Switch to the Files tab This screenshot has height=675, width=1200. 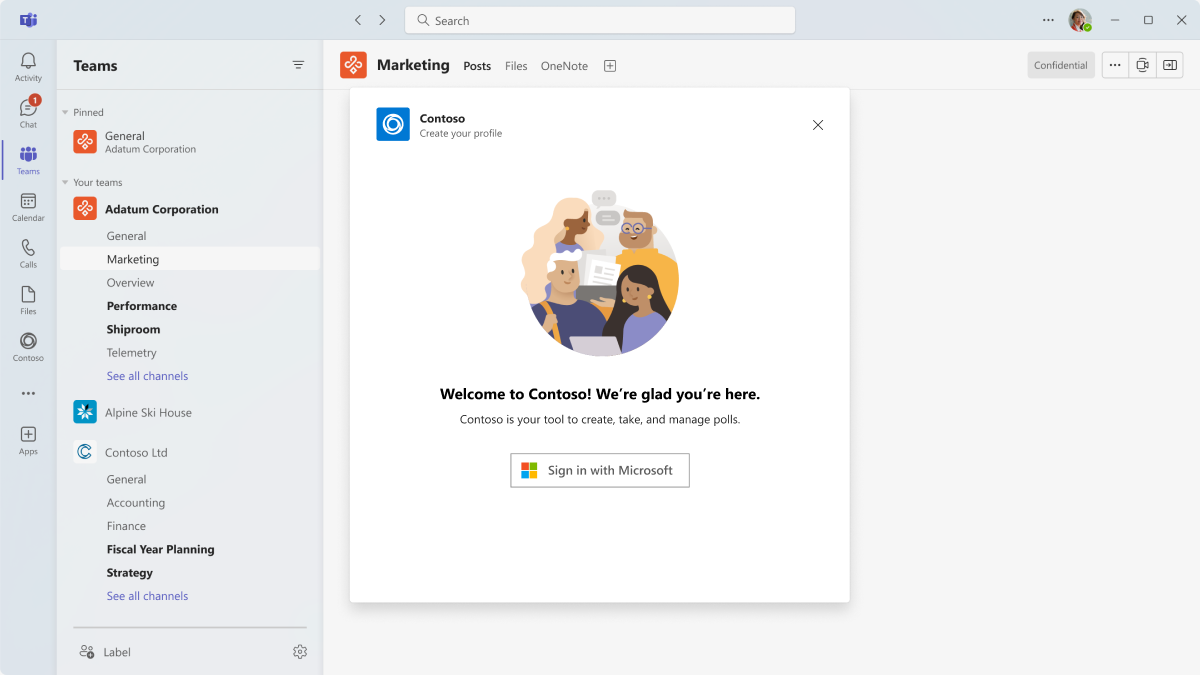pos(516,66)
